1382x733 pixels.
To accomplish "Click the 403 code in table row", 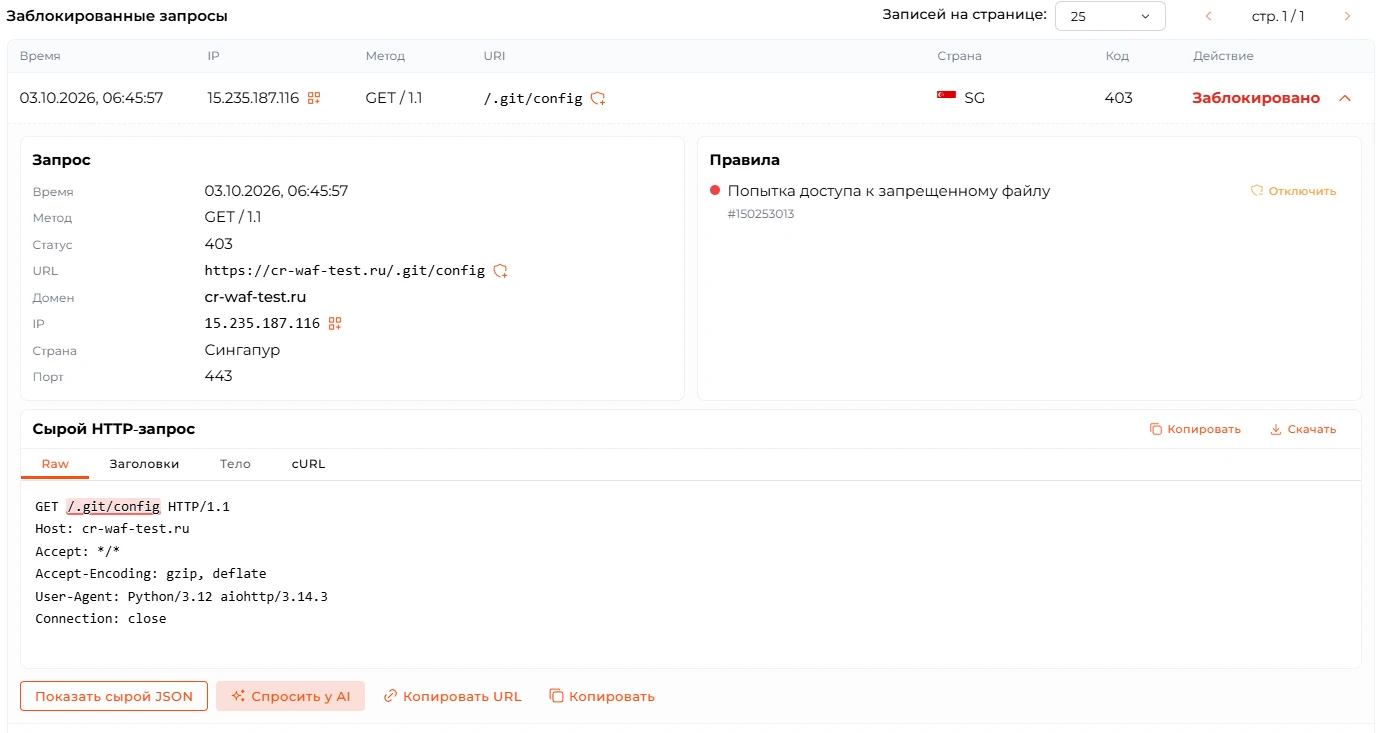I will pos(1119,98).
